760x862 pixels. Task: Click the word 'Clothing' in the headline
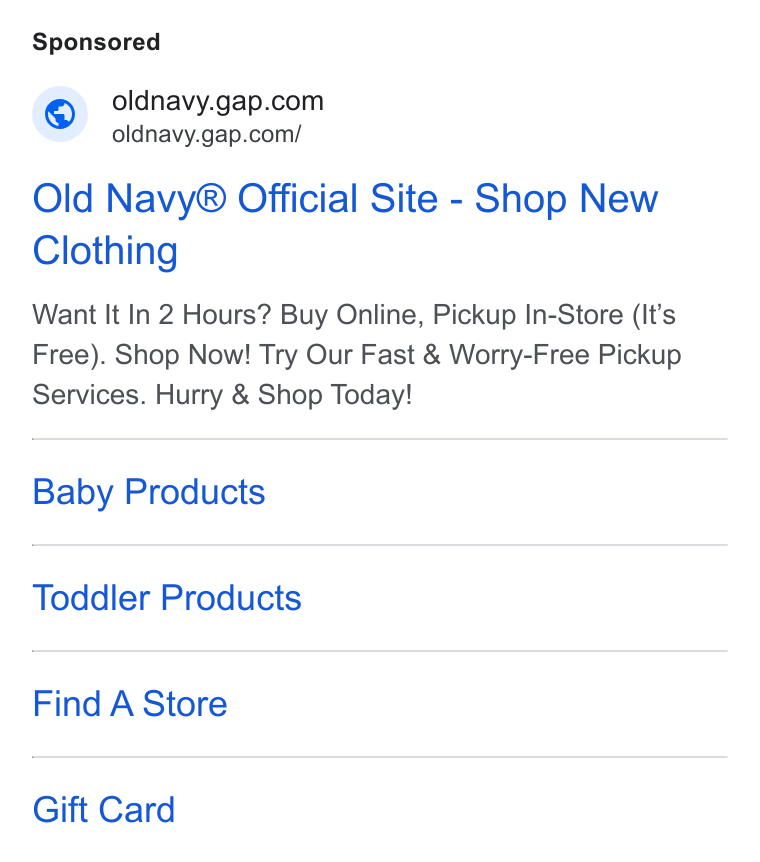105,251
